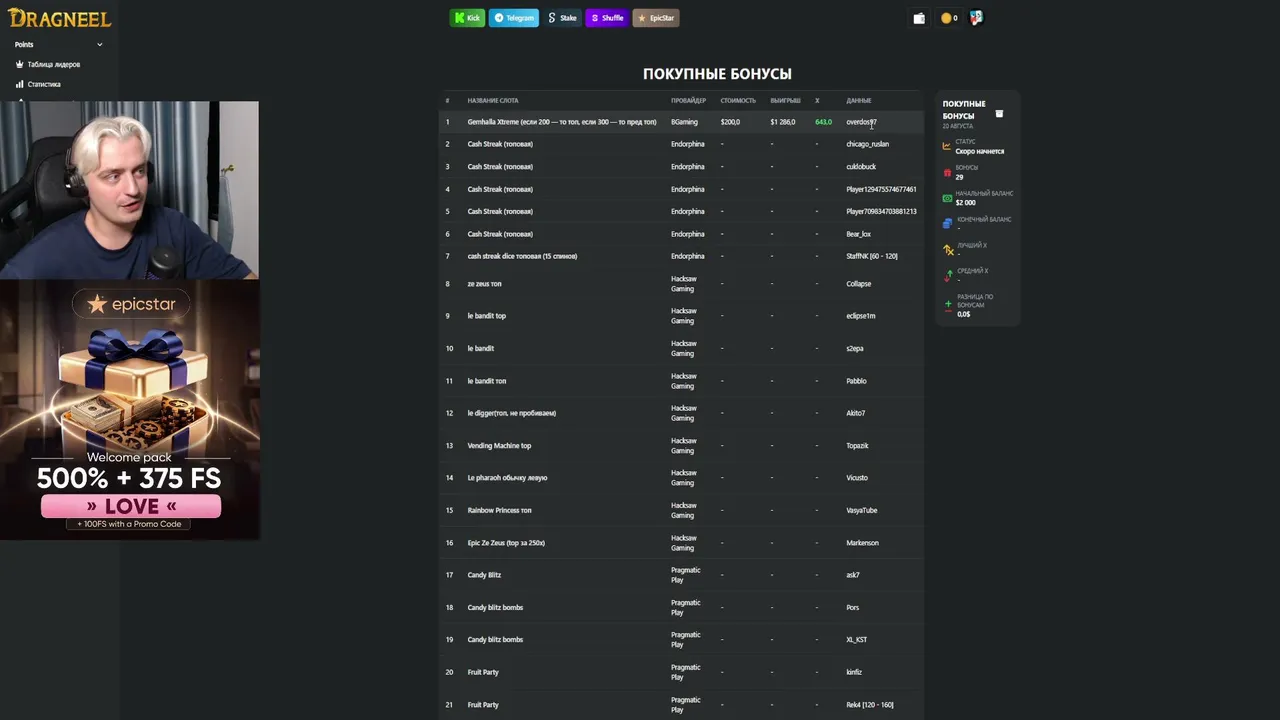The image size is (1280, 720).
Task: Click the green 643,0 multiplier
Action: point(823,122)
